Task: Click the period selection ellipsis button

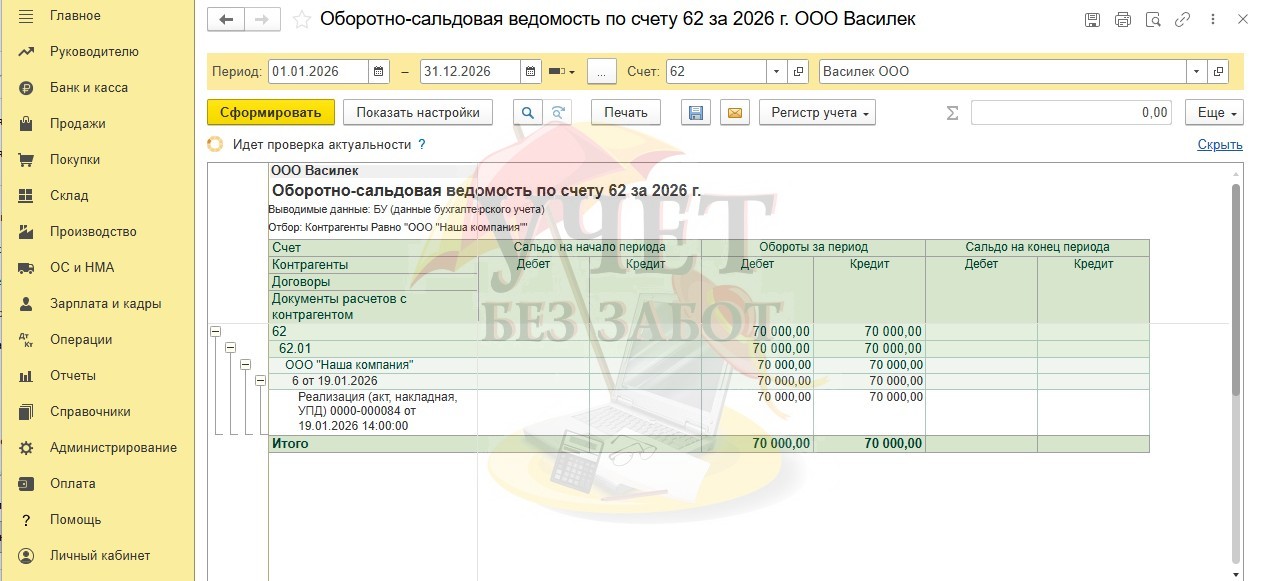Action: 602,72
